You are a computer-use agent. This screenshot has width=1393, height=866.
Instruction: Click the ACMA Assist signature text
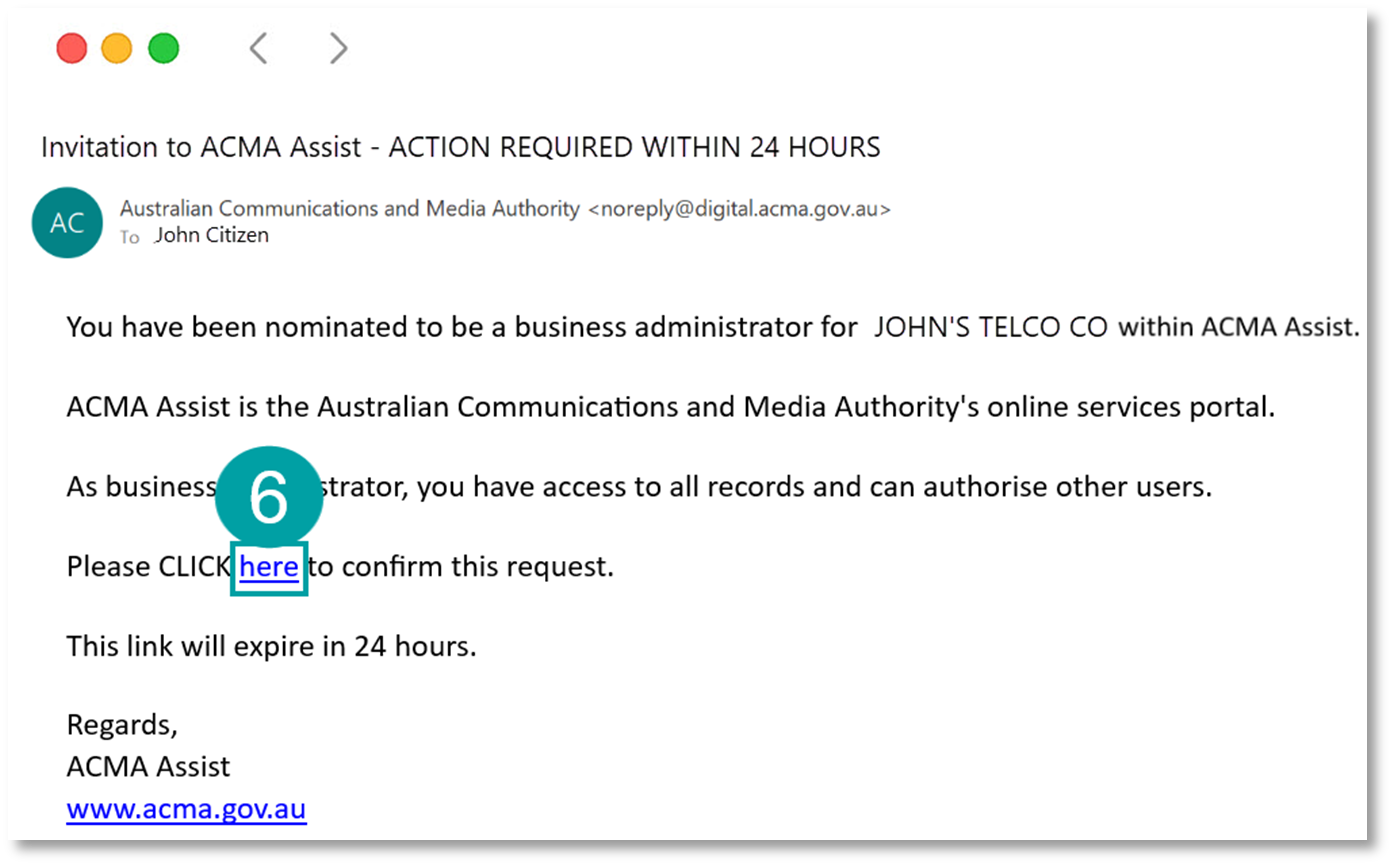pos(148,766)
